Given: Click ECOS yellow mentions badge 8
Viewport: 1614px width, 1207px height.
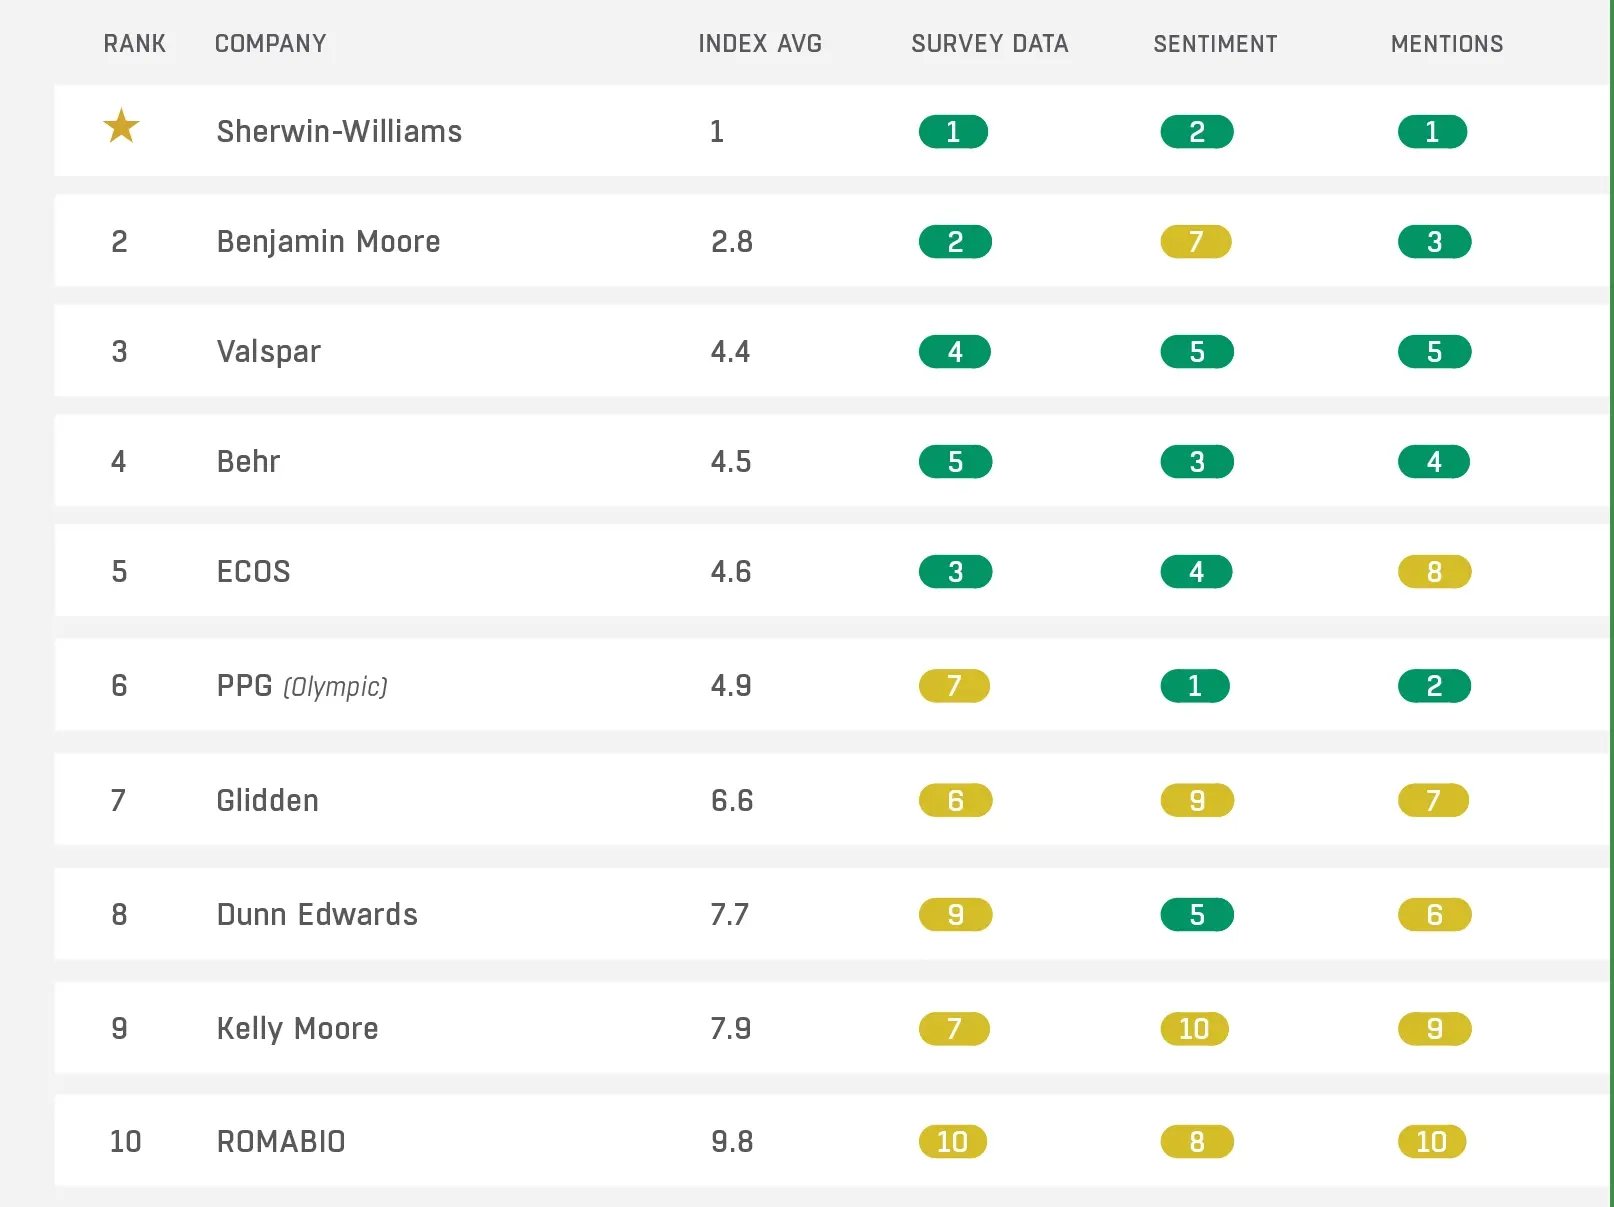Looking at the screenshot, I should (1434, 572).
